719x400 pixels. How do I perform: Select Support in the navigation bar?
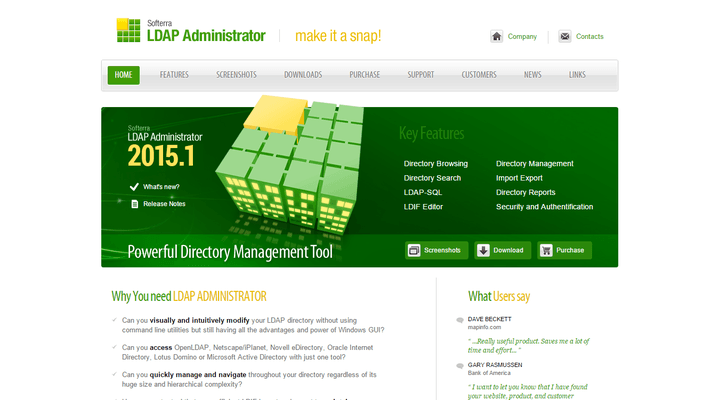point(420,75)
